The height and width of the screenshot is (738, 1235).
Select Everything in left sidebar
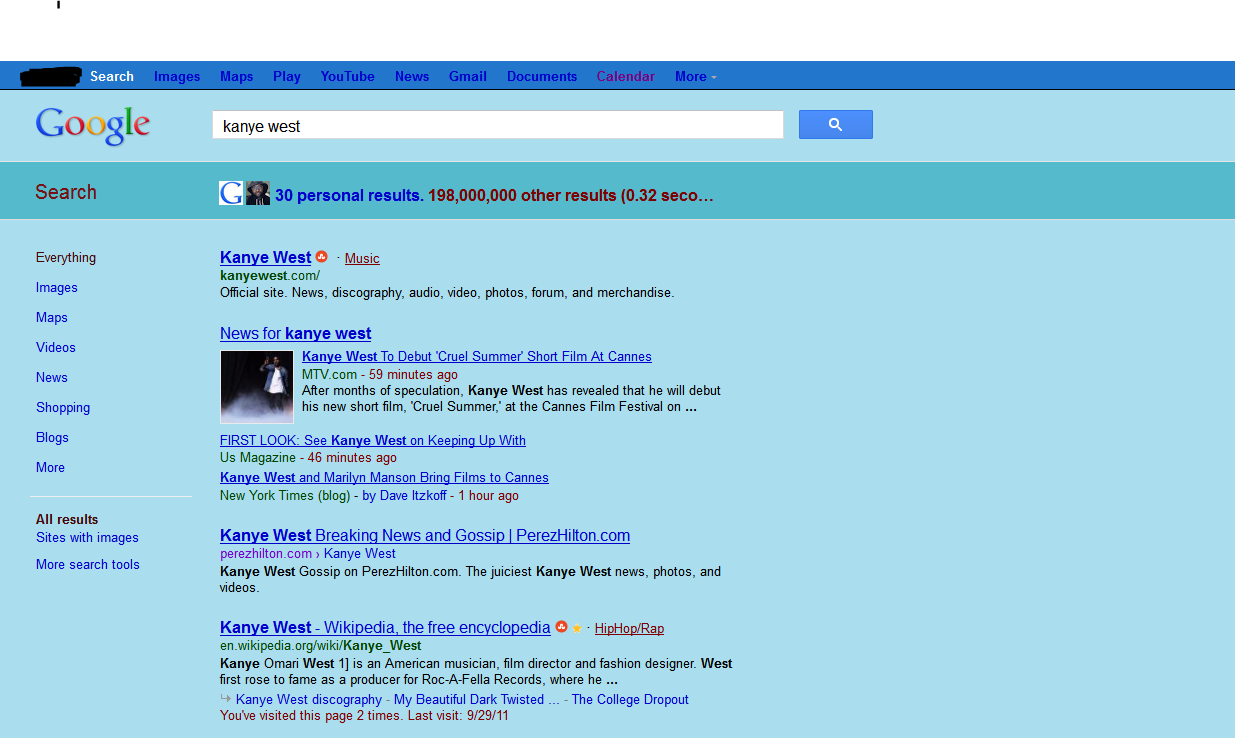tap(66, 257)
